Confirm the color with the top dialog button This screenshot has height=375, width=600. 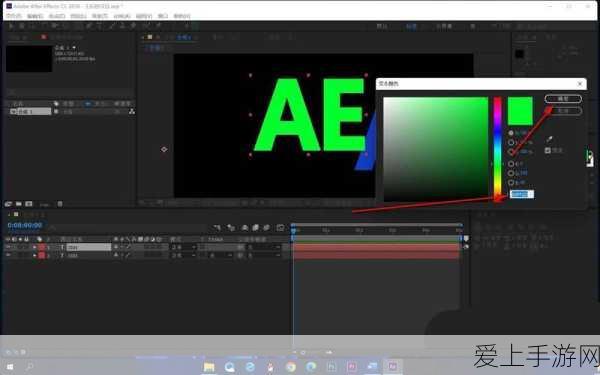coord(563,99)
